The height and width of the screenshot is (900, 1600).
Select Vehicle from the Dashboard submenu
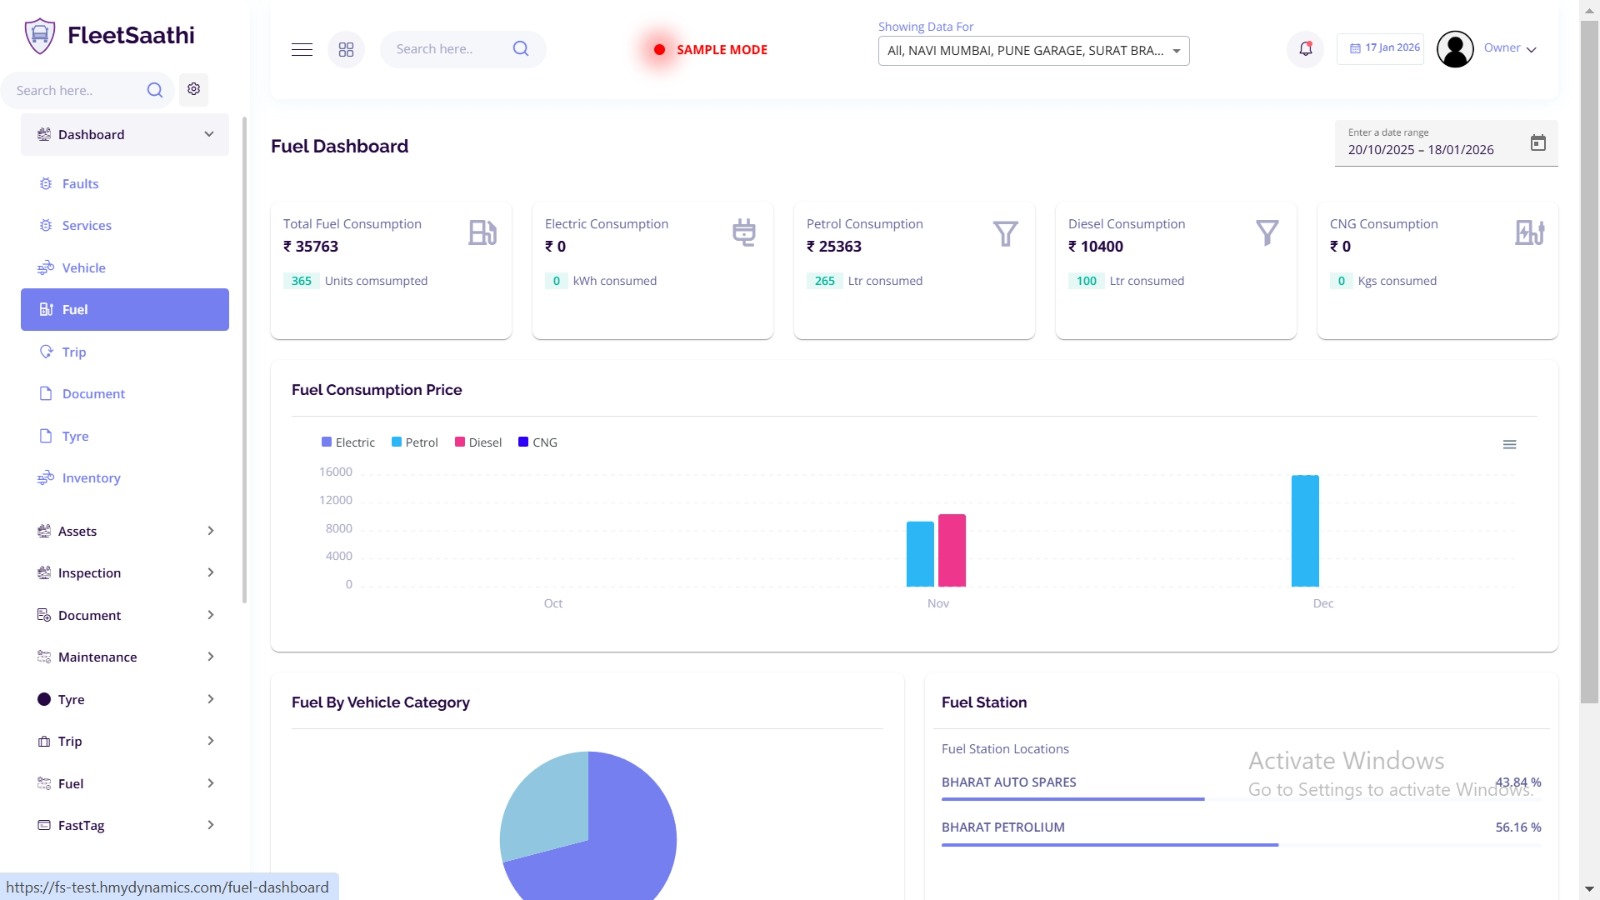tap(83, 268)
